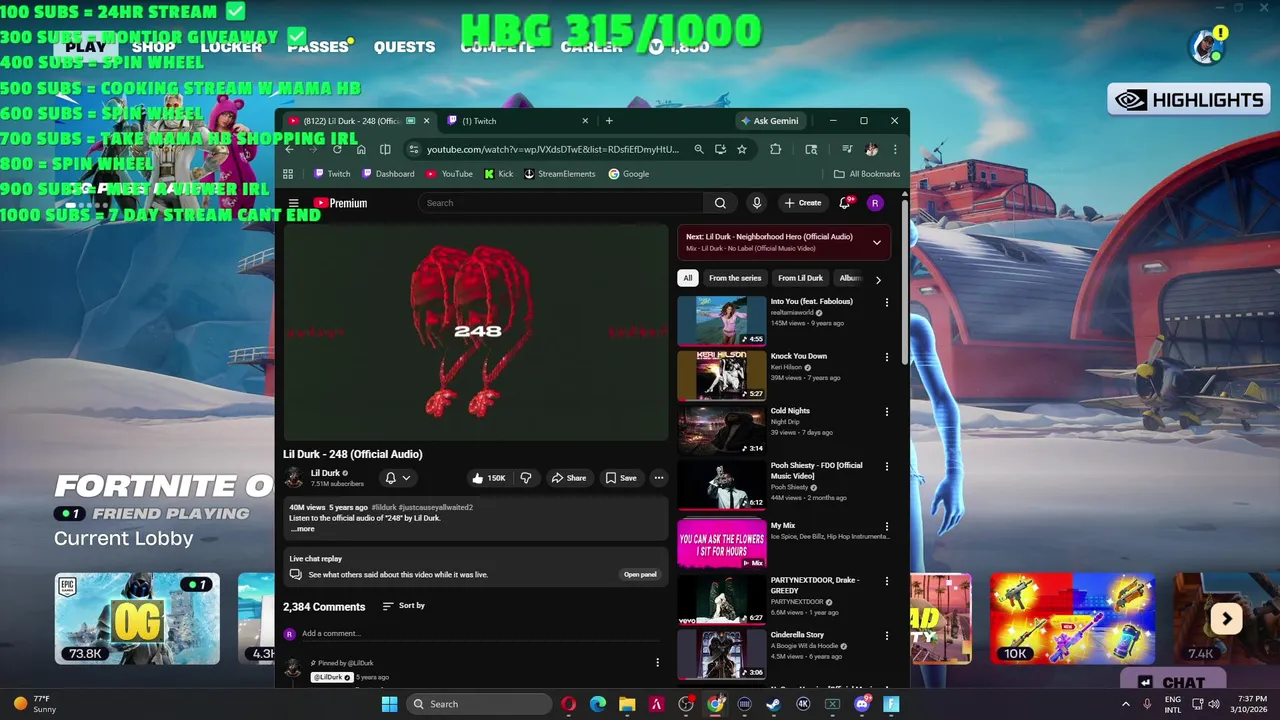
Task: Click the Ask Gemini button
Action: coord(769,121)
